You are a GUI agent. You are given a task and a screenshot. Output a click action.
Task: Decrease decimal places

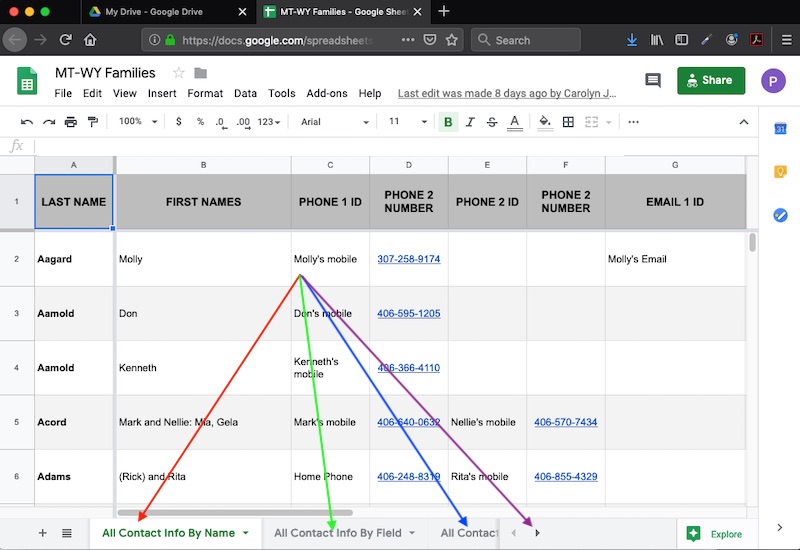(x=221, y=122)
